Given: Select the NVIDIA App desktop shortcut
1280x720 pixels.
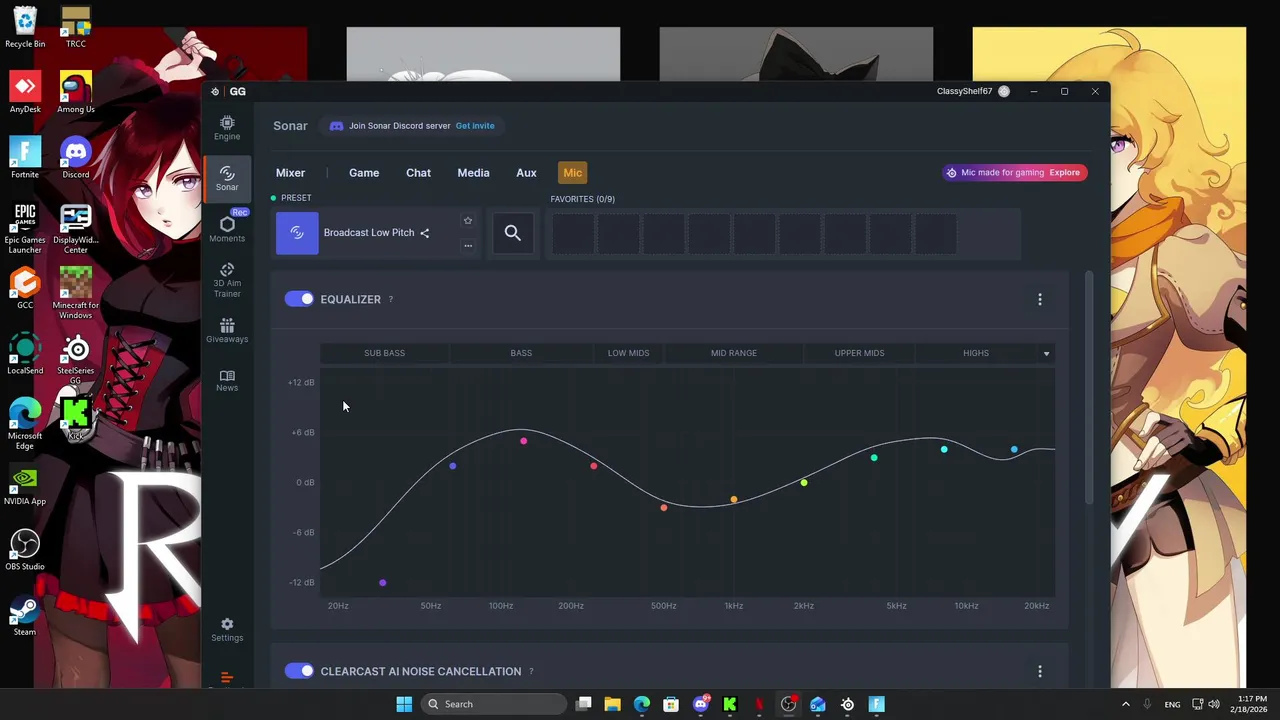Looking at the screenshot, I should click(25, 485).
